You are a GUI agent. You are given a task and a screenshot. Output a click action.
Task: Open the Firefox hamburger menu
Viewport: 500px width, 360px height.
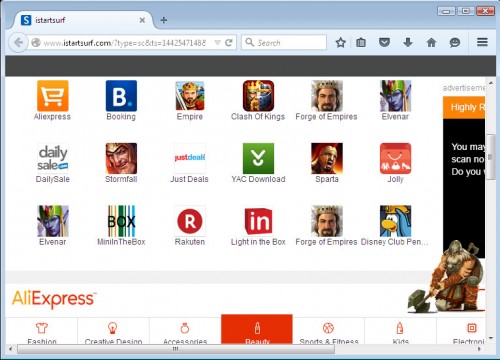[482, 42]
